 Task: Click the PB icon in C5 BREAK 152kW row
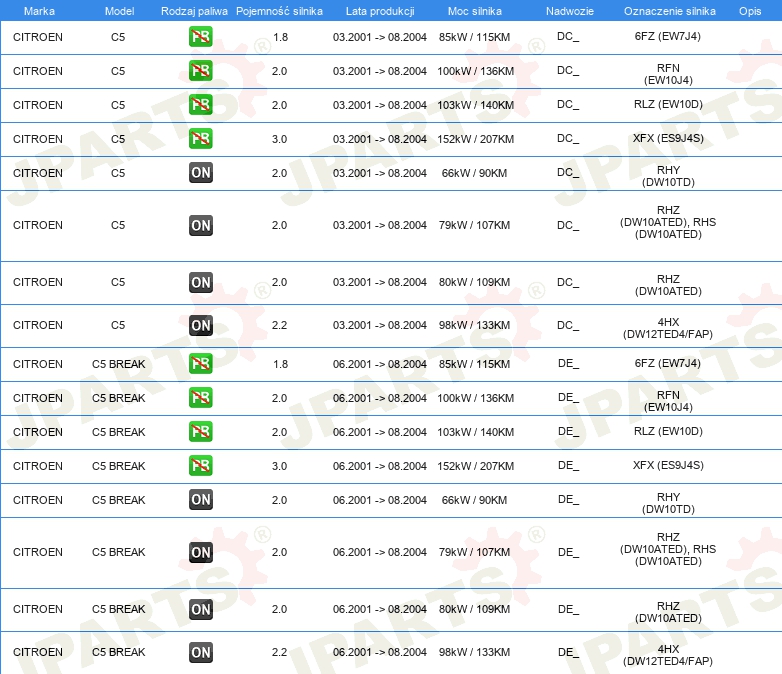click(201, 466)
